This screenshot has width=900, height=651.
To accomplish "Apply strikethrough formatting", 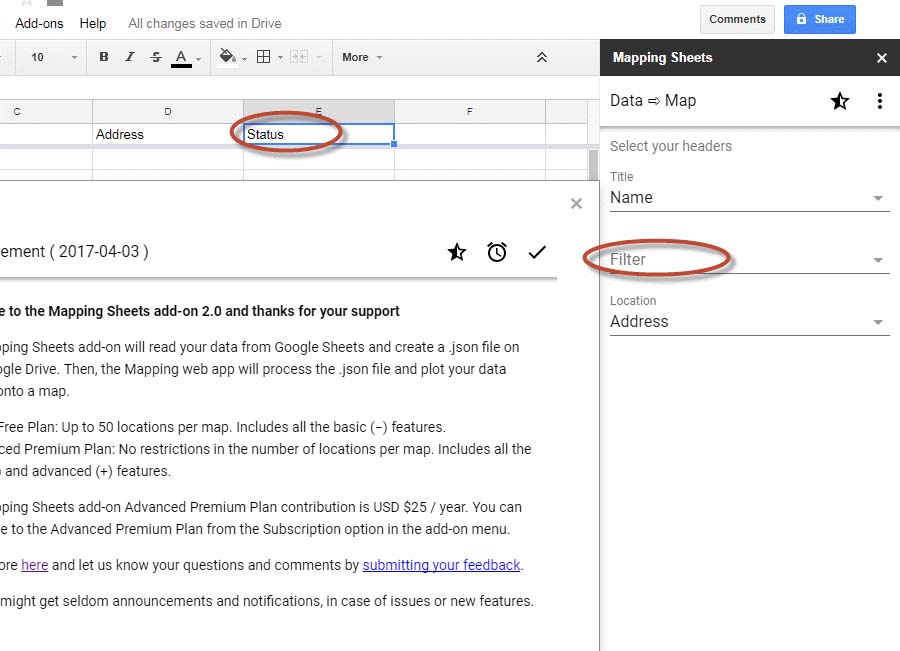I will coord(156,57).
